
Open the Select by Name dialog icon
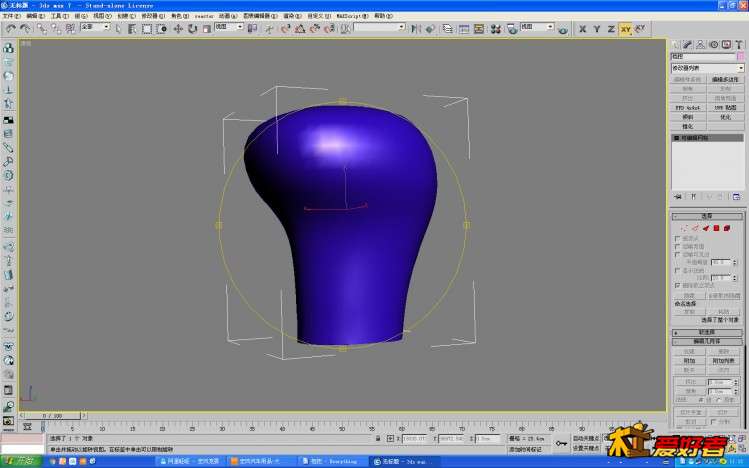[132, 29]
